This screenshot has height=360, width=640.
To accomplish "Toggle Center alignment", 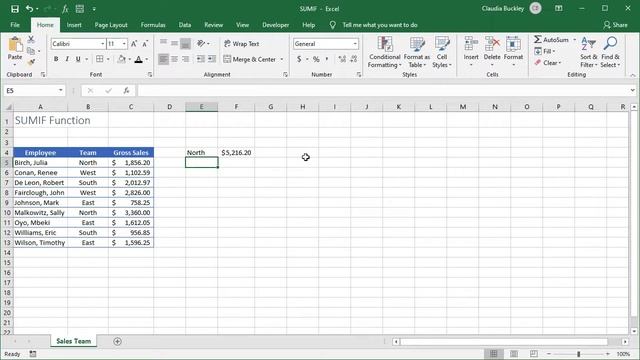I will (174, 59).
